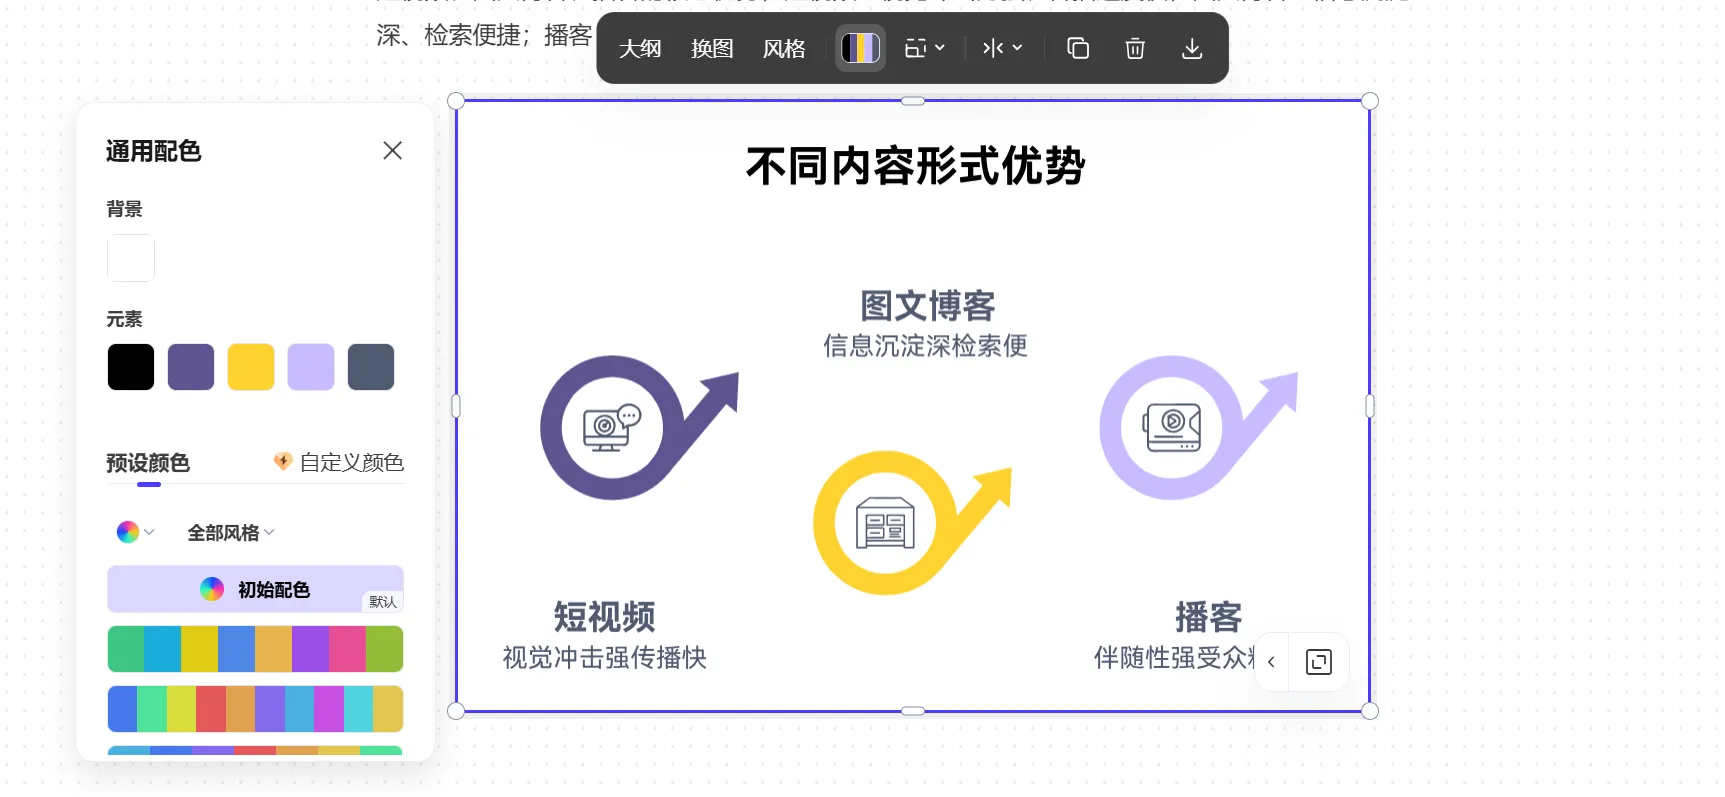1725x797 pixels.
Task: Click the duplicate copy icon in toolbar
Action: tap(1077, 48)
